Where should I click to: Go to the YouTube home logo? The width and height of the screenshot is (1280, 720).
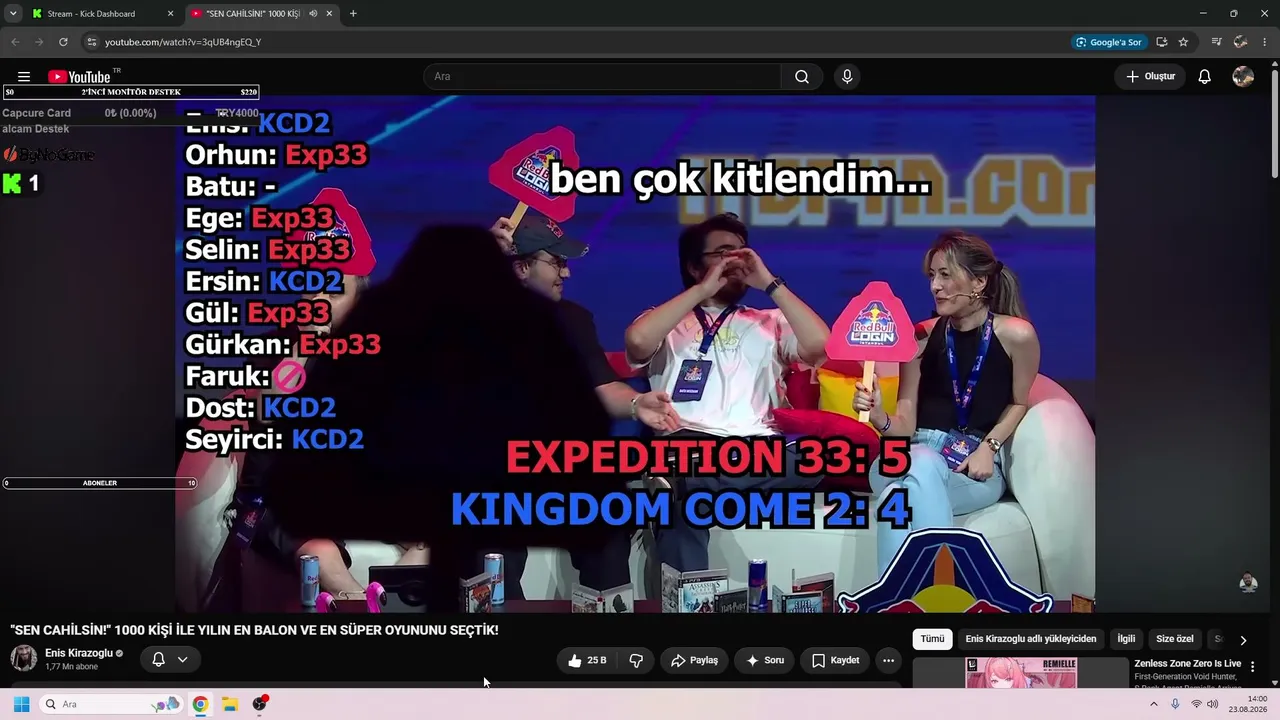point(79,77)
